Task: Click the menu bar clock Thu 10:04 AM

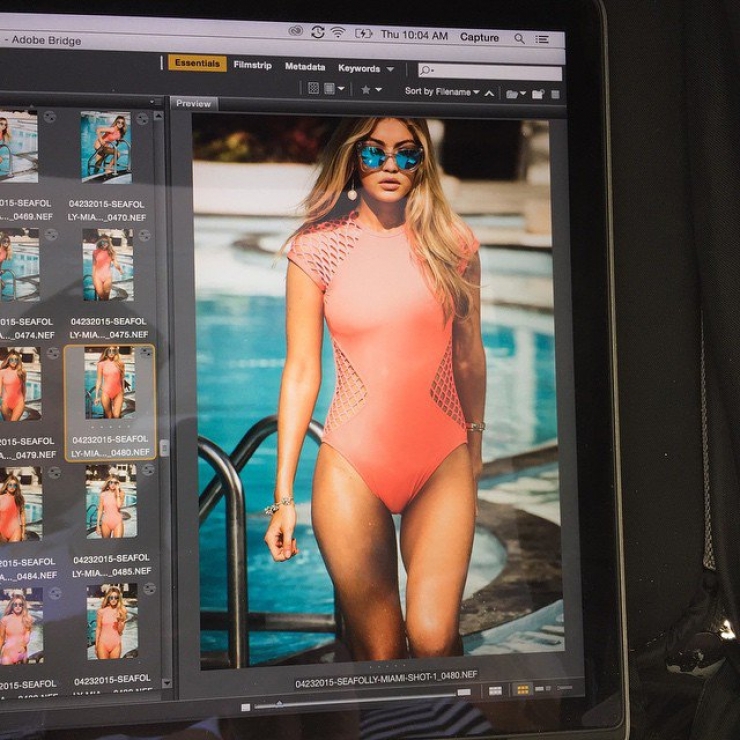Action: (414, 35)
